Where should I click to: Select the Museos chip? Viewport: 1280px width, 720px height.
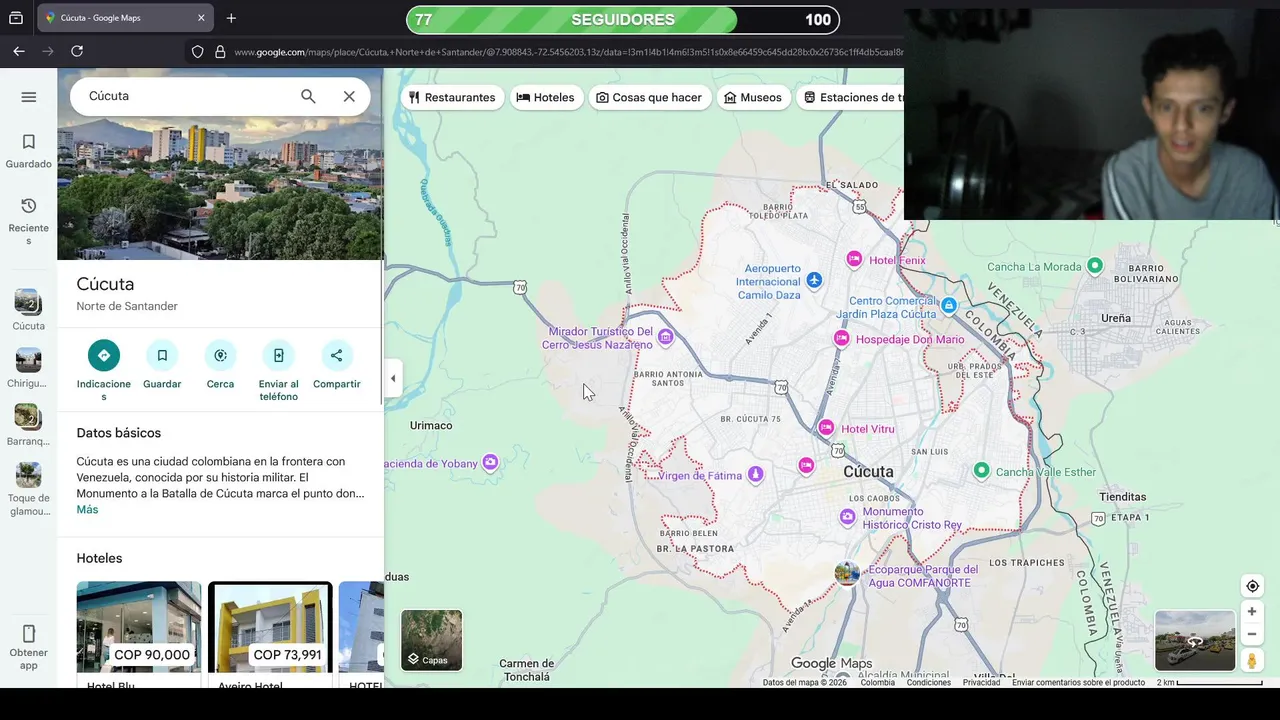pyautogui.click(x=753, y=97)
